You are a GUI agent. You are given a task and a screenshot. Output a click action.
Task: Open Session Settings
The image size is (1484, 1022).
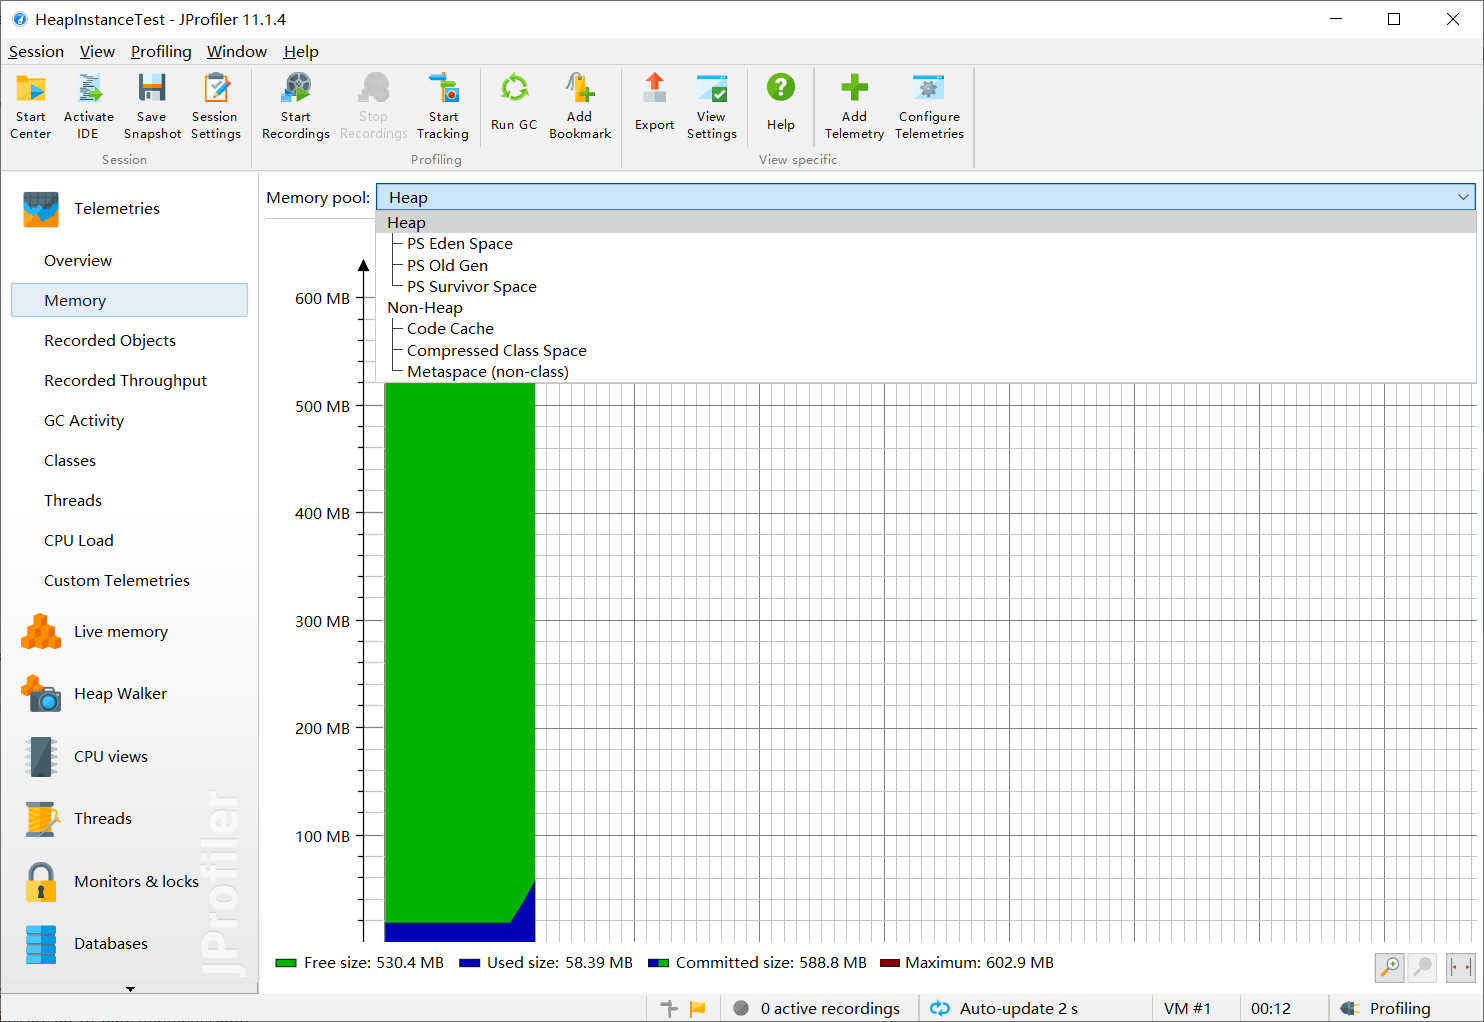point(216,106)
